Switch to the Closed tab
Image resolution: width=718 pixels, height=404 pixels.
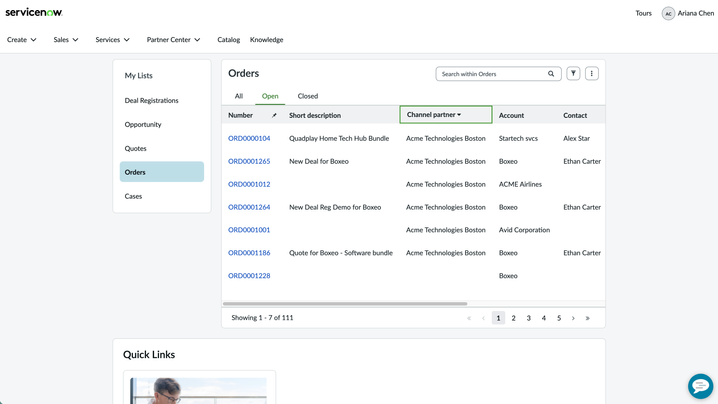[x=308, y=96]
